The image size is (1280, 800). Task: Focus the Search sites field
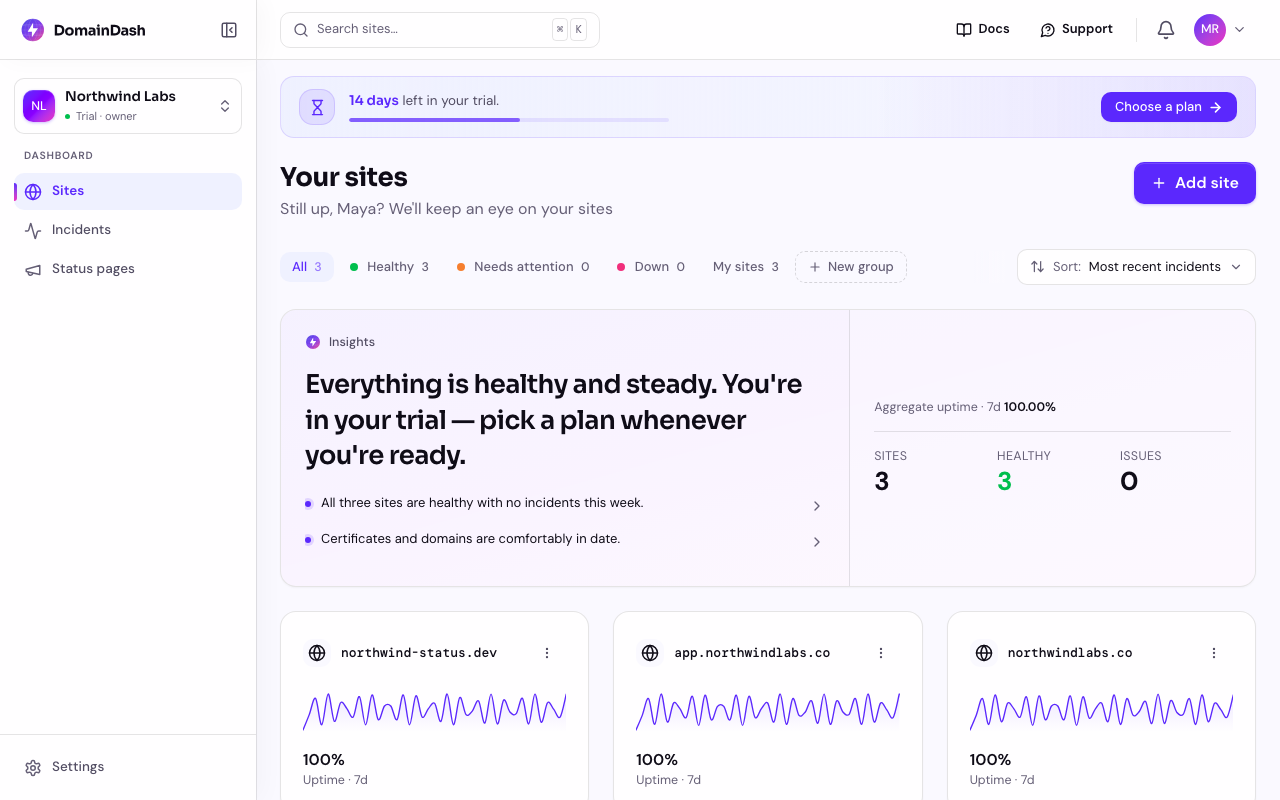[x=440, y=30]
